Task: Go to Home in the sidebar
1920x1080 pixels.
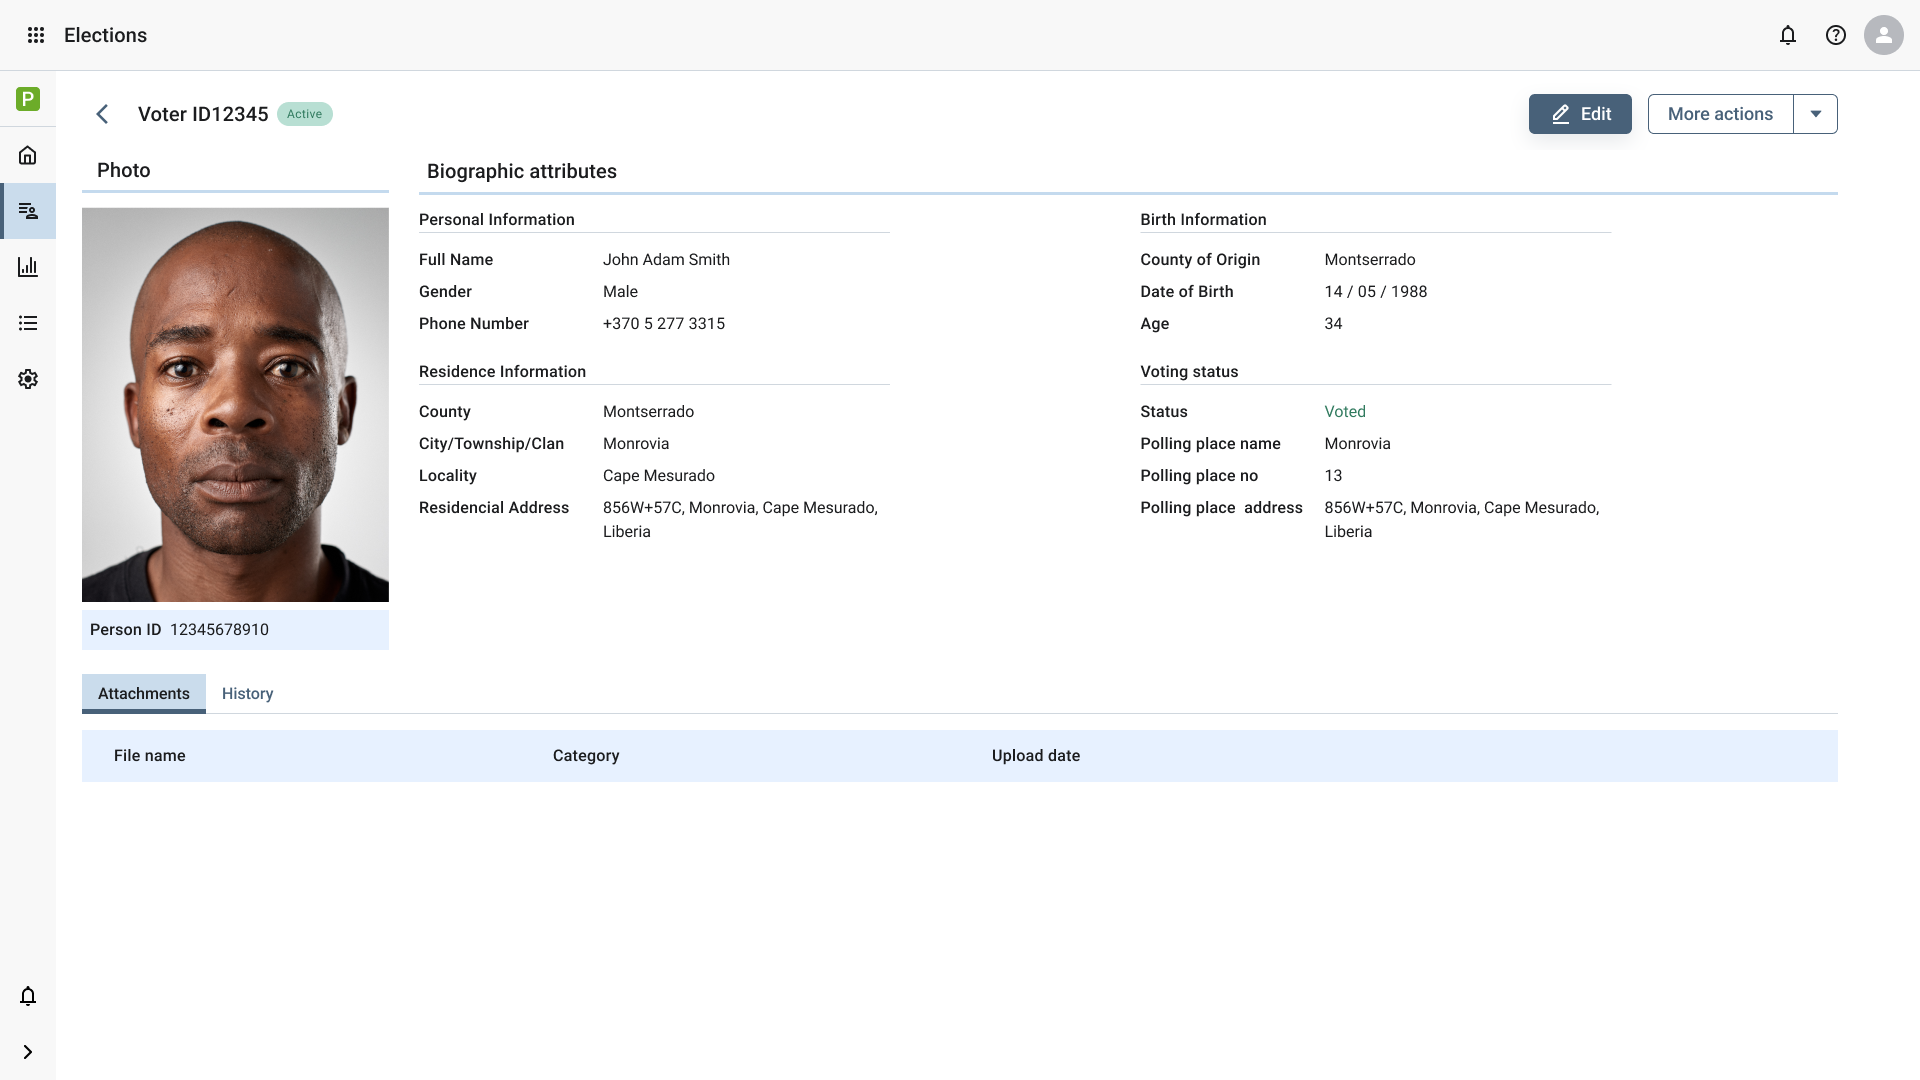Action: (x=28, y=155)
